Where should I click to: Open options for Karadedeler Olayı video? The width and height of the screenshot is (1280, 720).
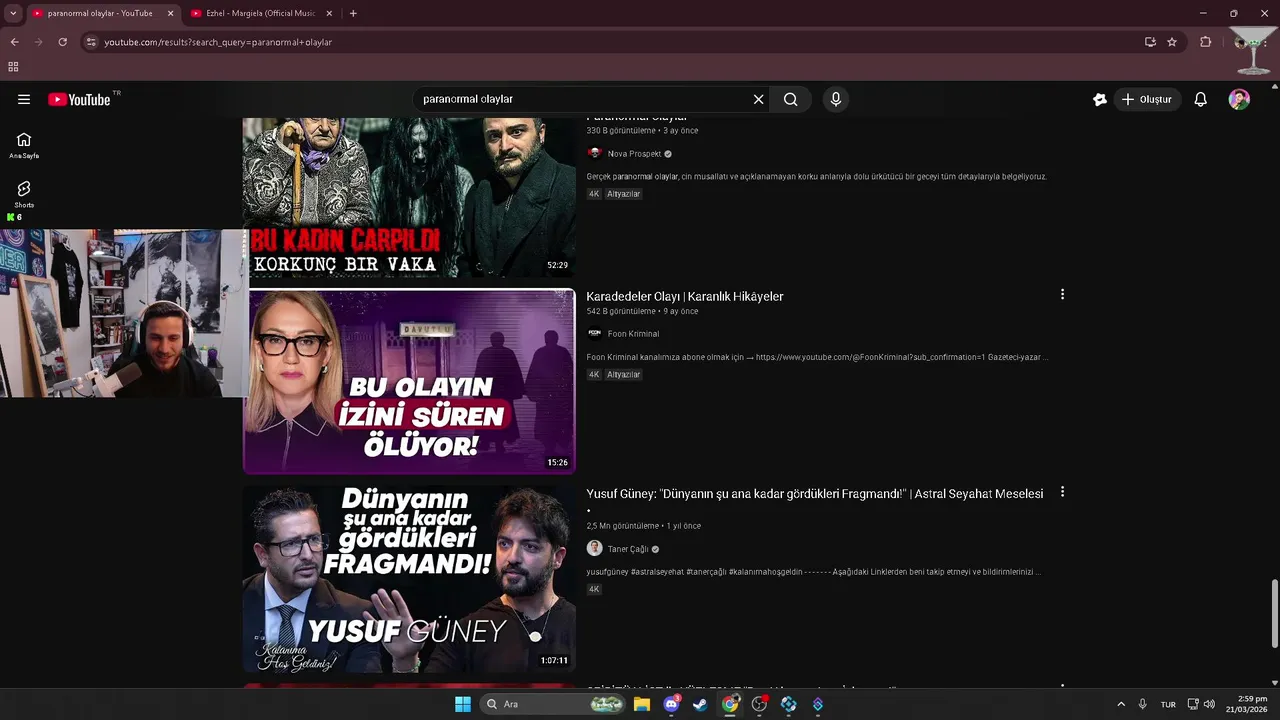point(1062,294)
